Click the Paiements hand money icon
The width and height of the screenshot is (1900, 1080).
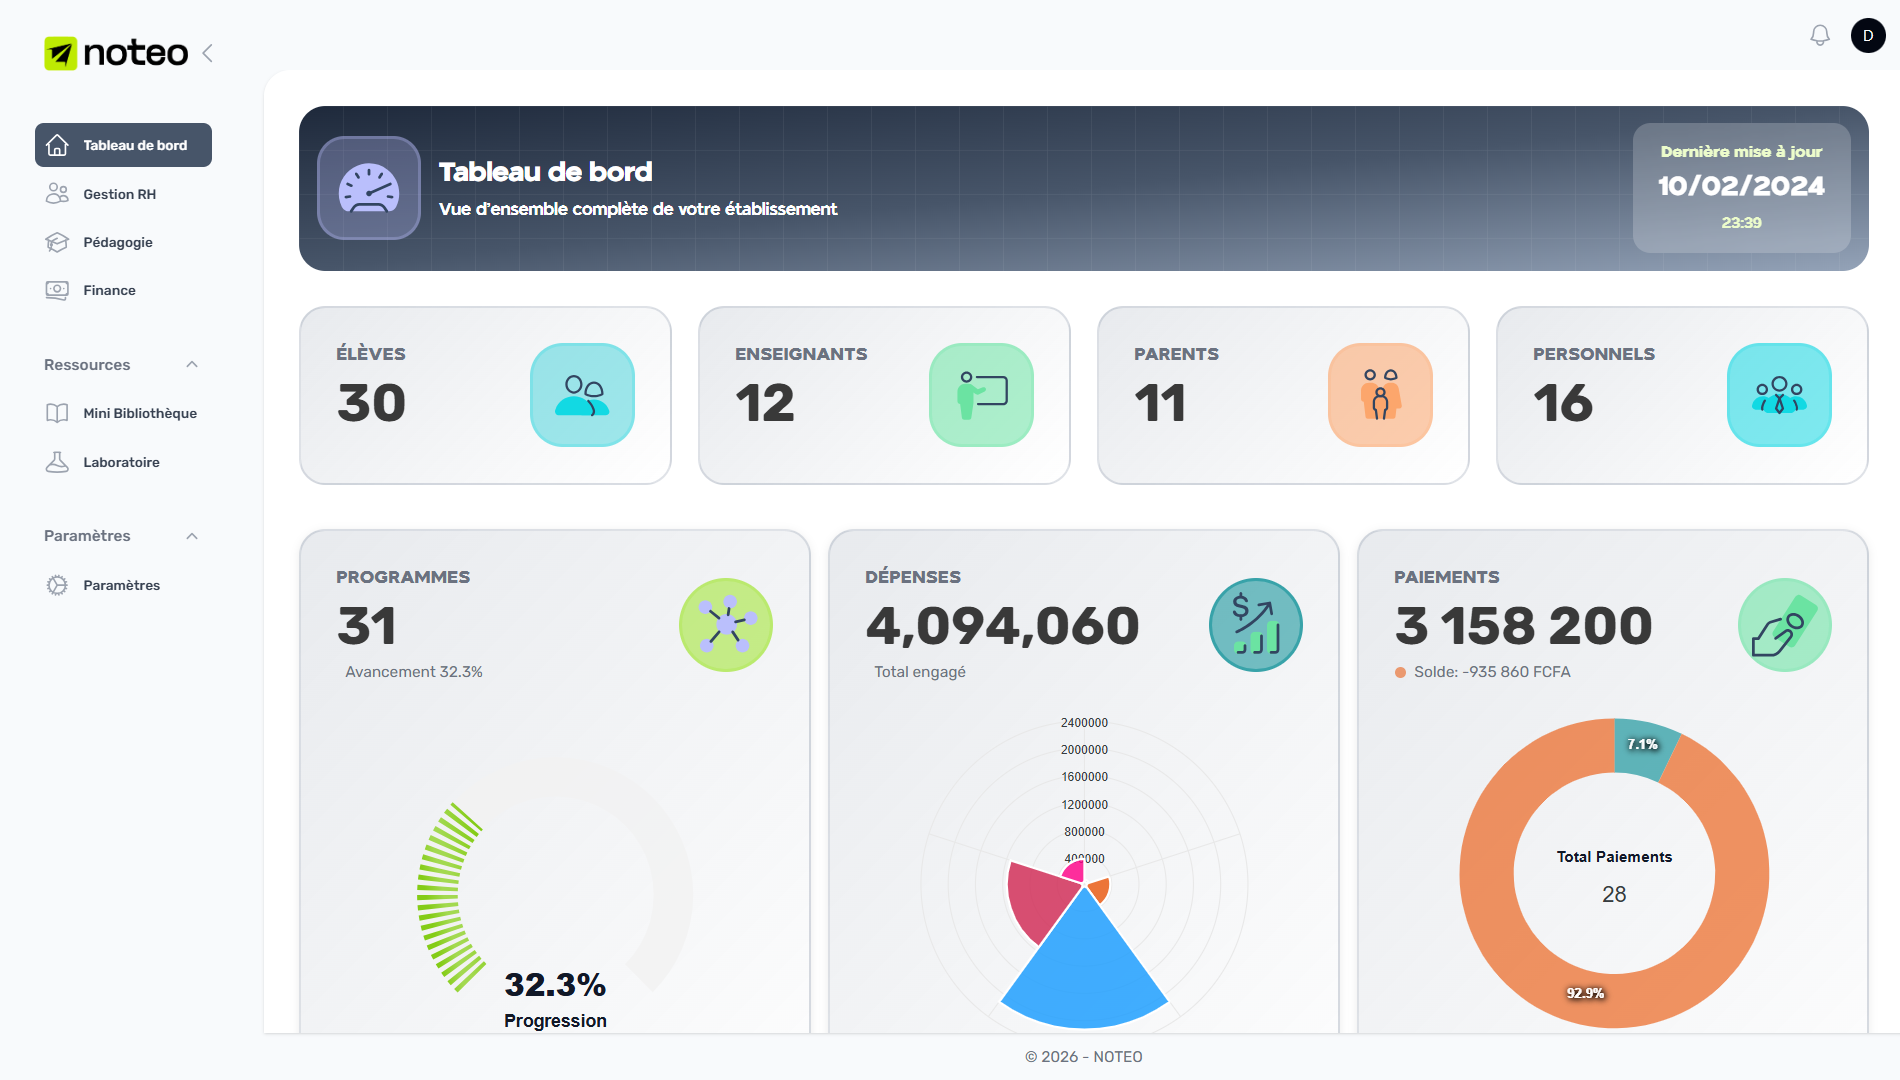(1784, 625)
